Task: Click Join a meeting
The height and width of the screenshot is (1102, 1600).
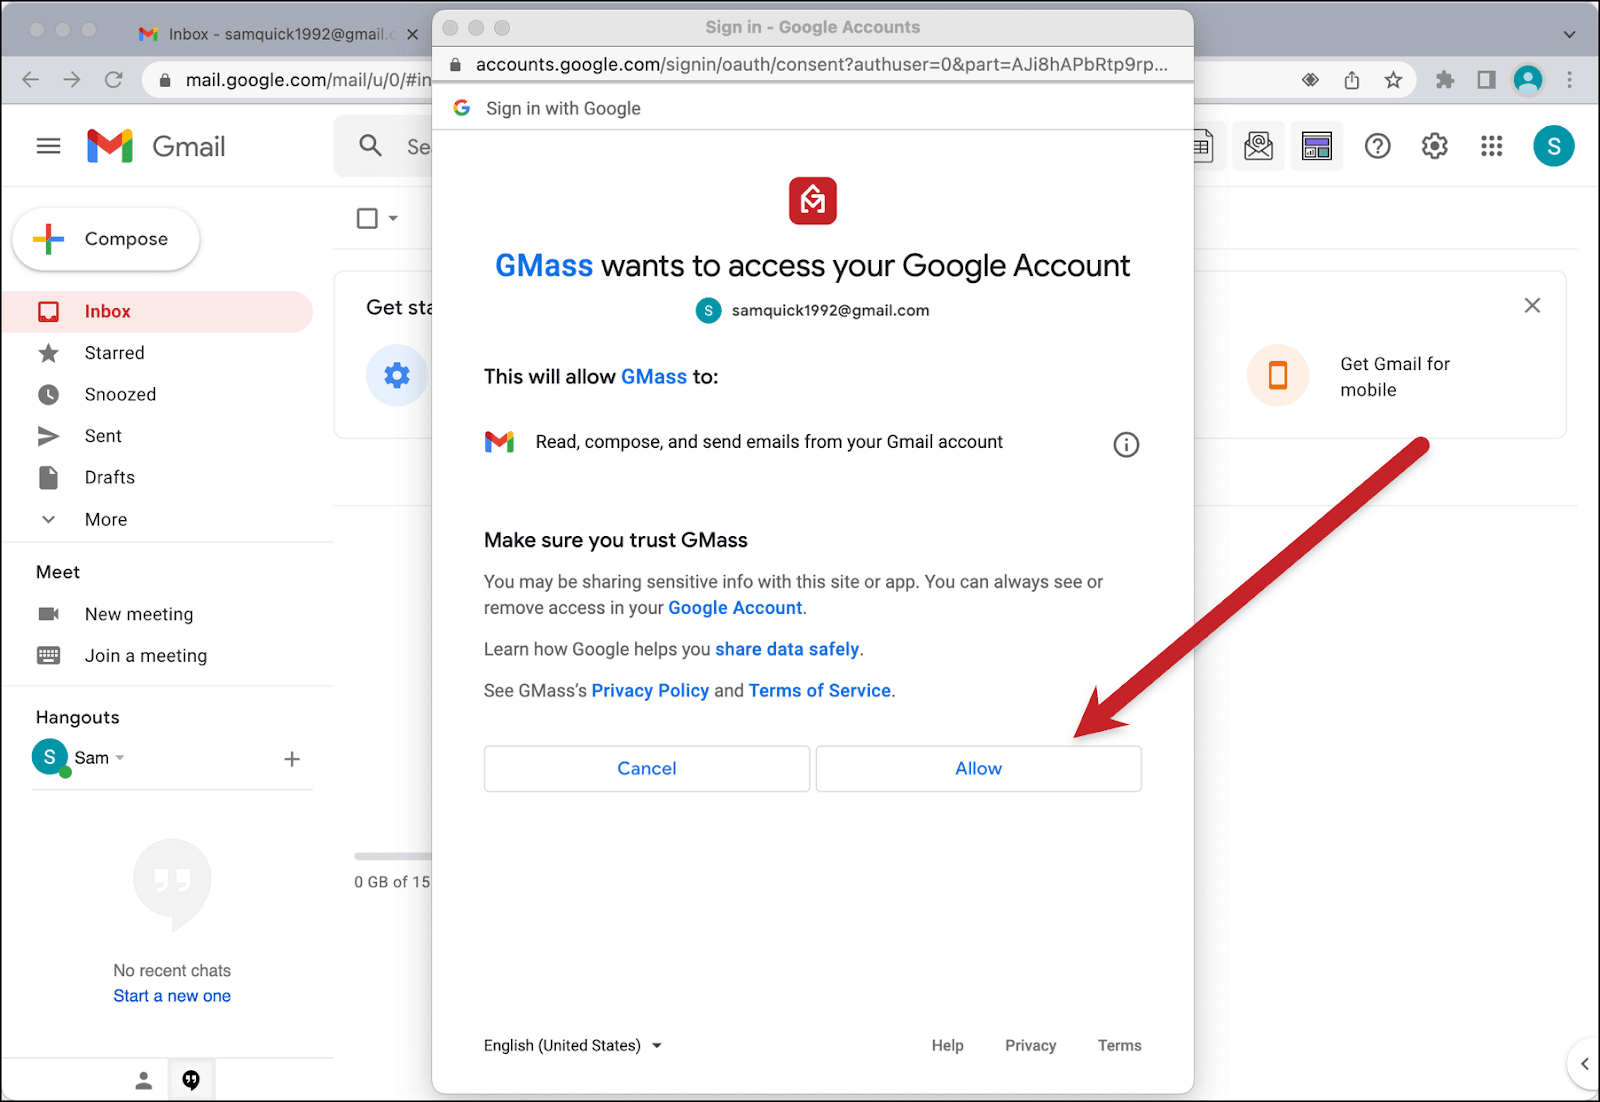Action: tap(146, 656)
